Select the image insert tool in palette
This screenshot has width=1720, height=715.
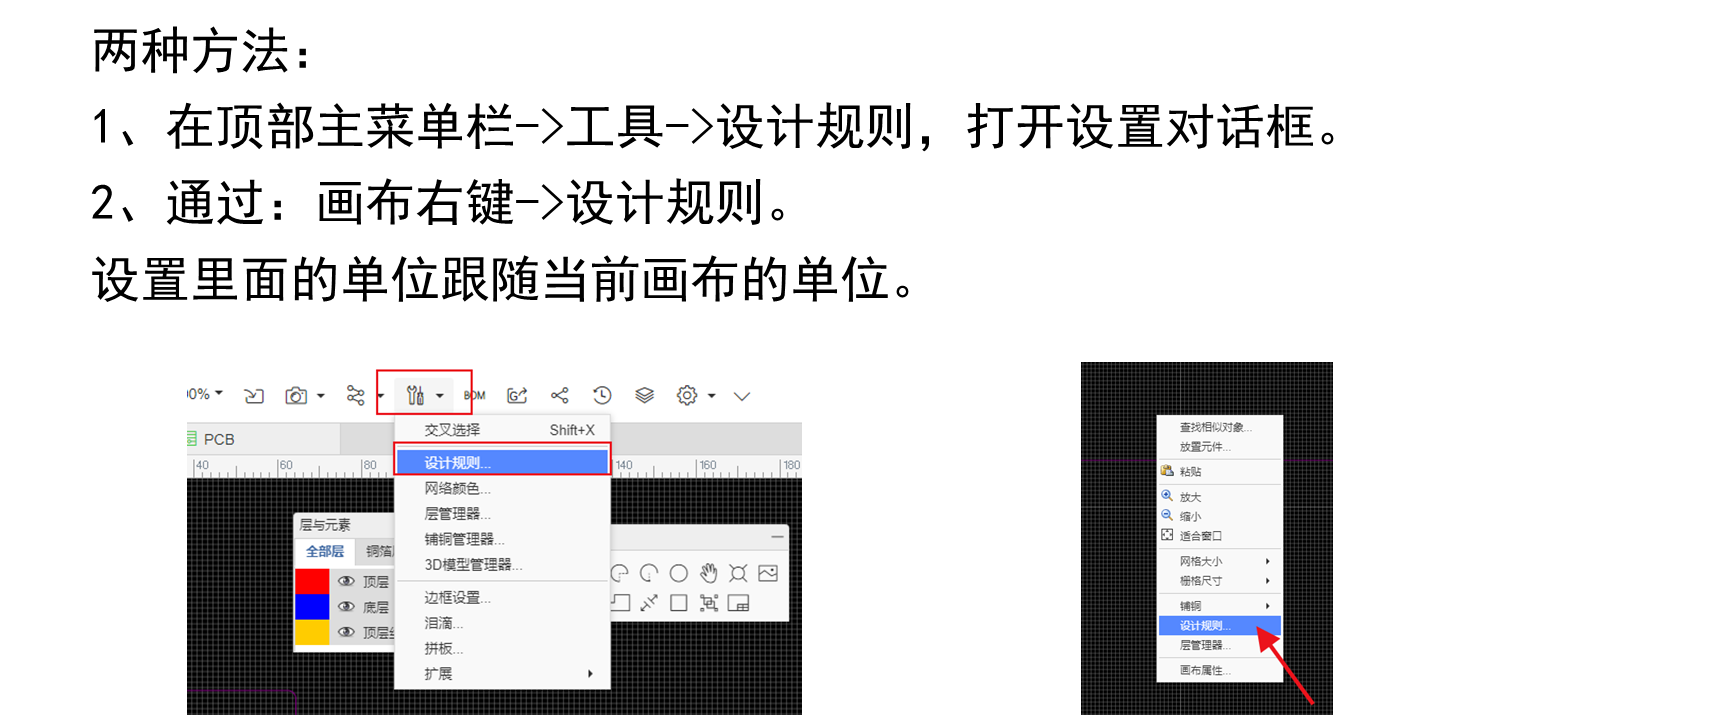768,573
